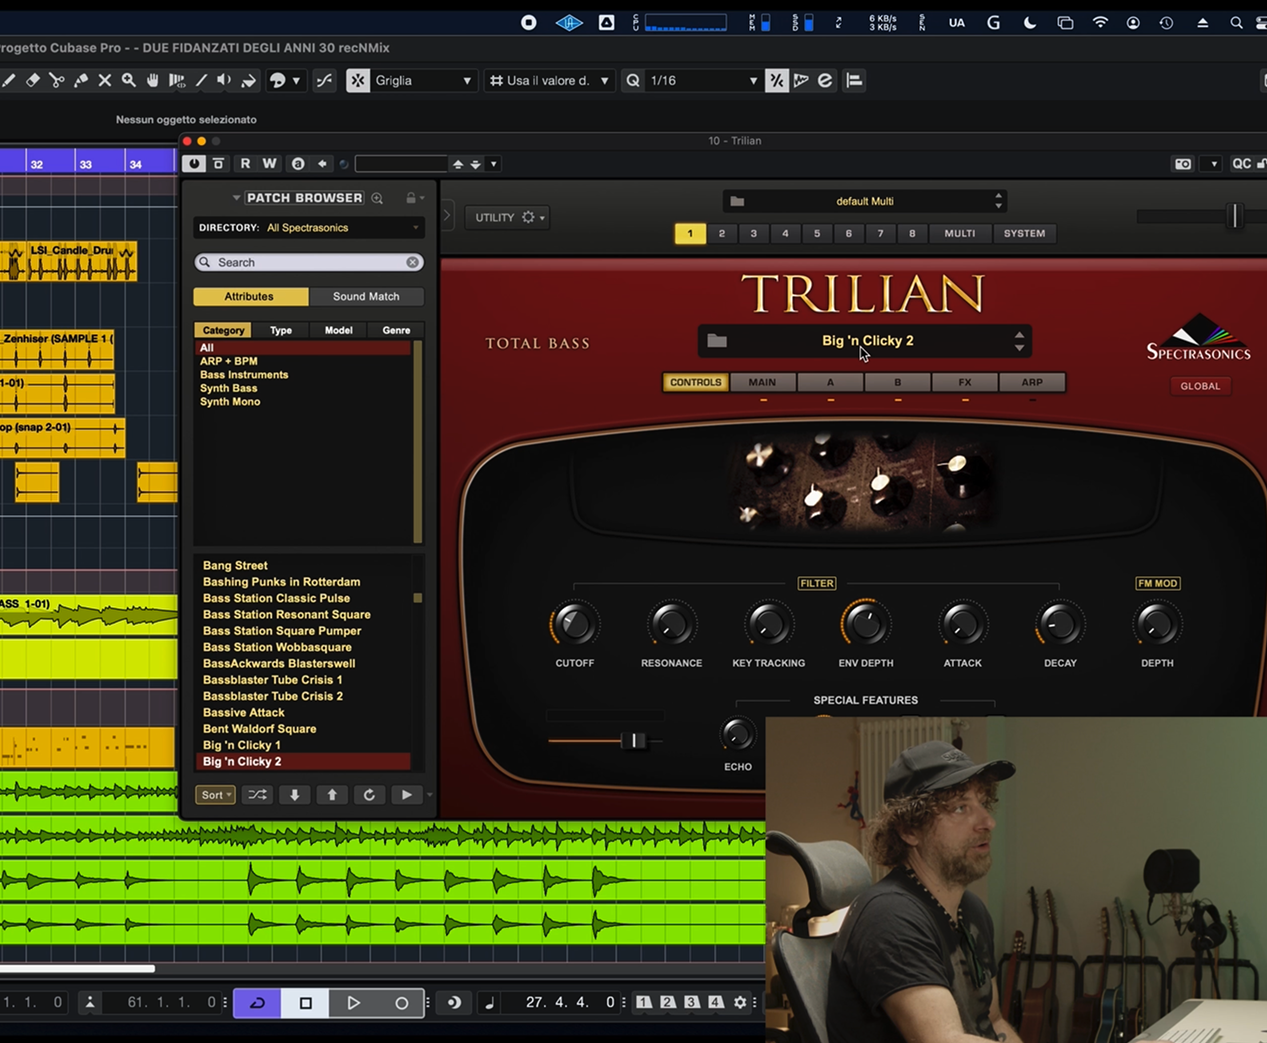The width and height of the screenshot is (1267, 1043).
Task: Select the Scissors split tool
Action: pyautogui.click(x=57, y=81)
